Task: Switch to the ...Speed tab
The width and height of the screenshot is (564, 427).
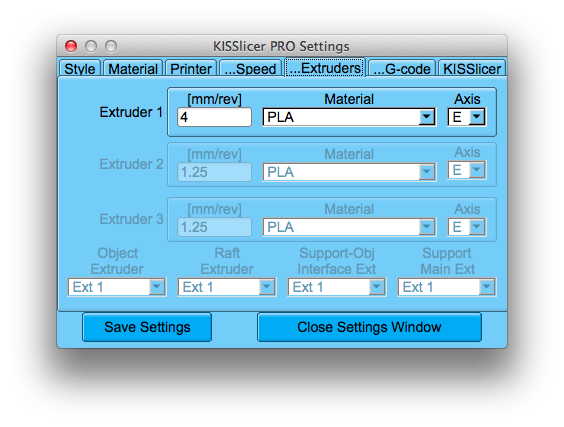Action: [250, 68]
